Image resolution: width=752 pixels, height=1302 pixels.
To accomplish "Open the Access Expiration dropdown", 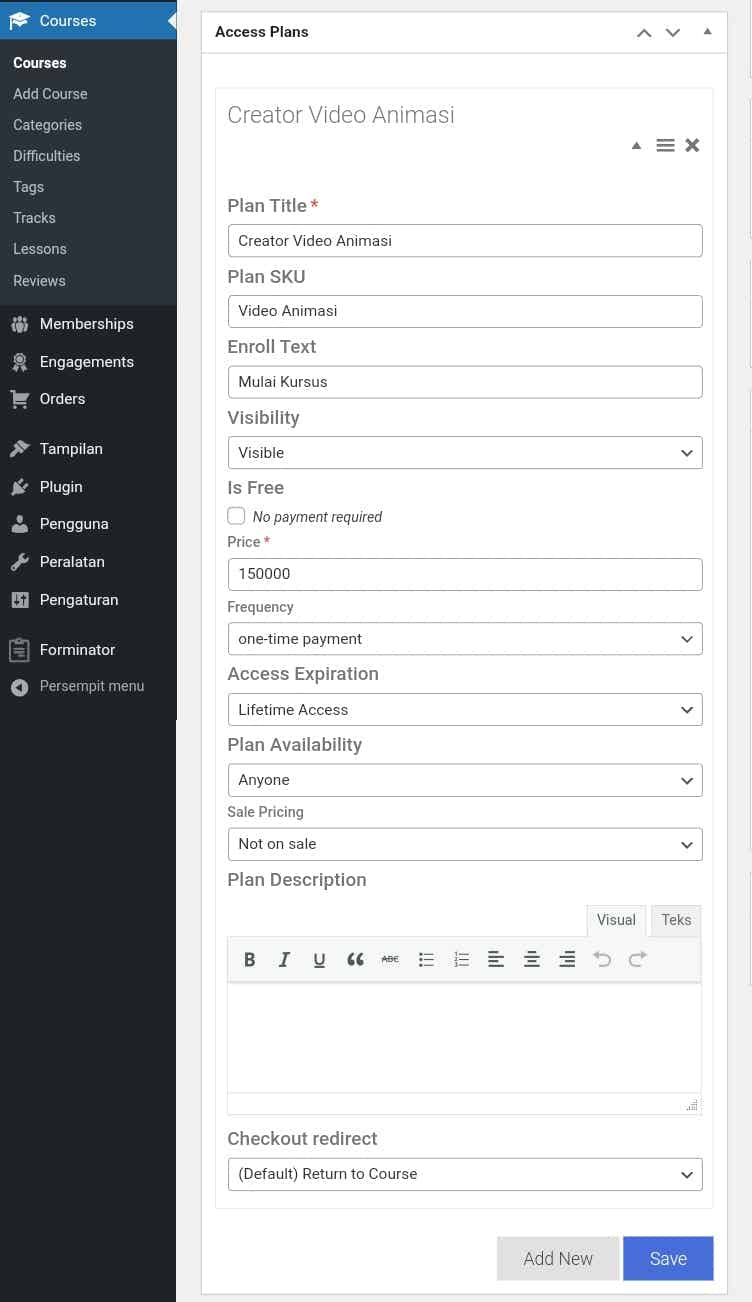I will pos(465,710).
